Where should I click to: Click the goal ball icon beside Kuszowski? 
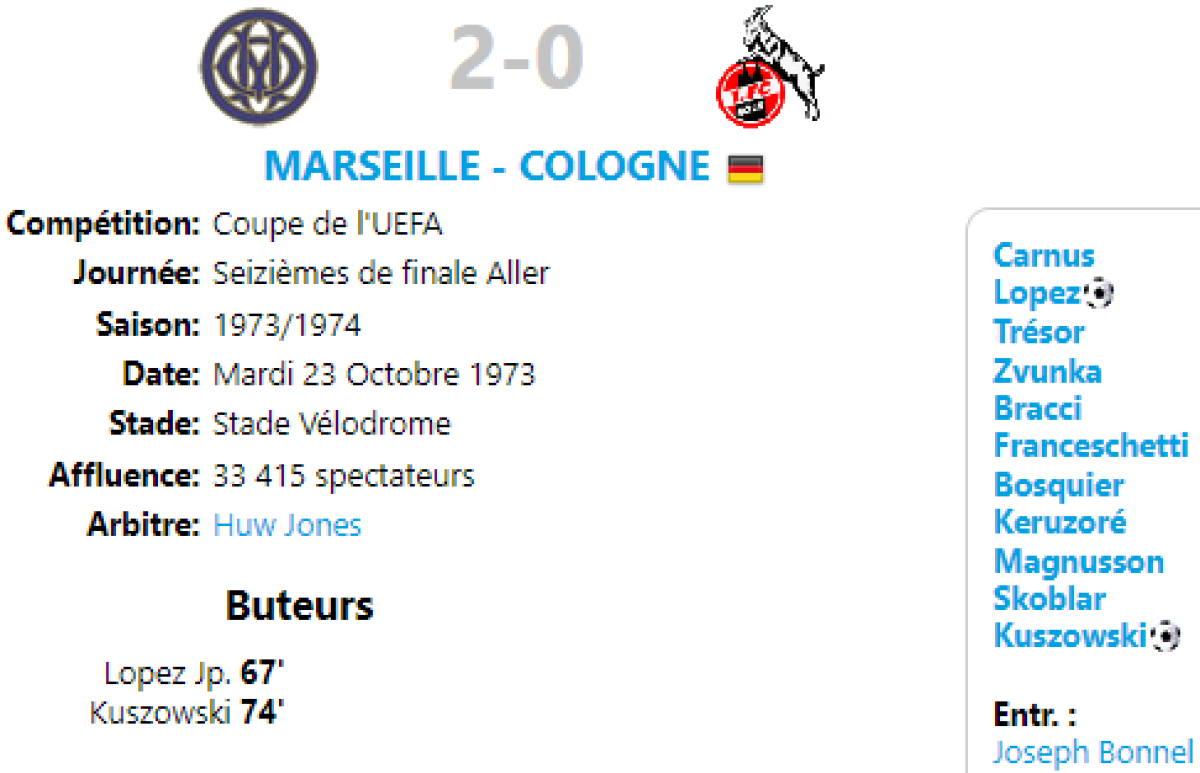[1165, 635]
